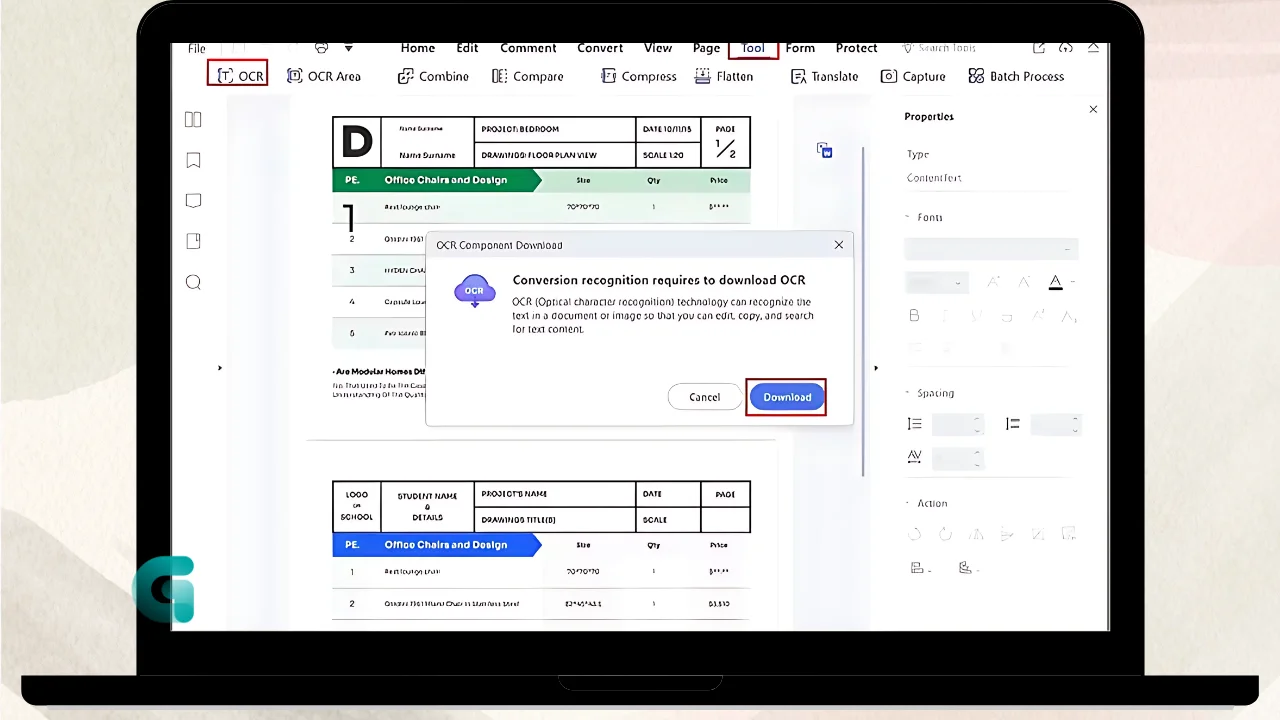Switch to the Convert tab

pos(600,48)
